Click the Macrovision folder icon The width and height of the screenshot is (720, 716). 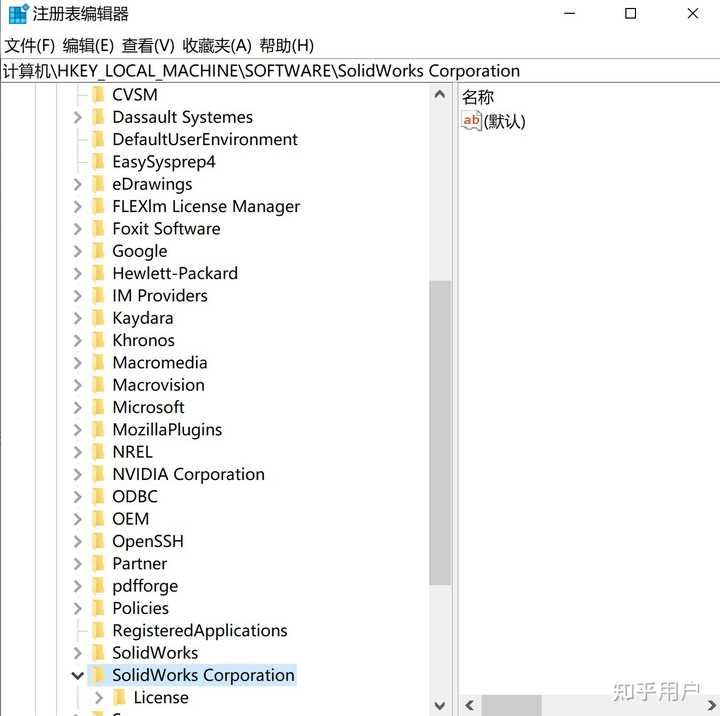(98, 385)
